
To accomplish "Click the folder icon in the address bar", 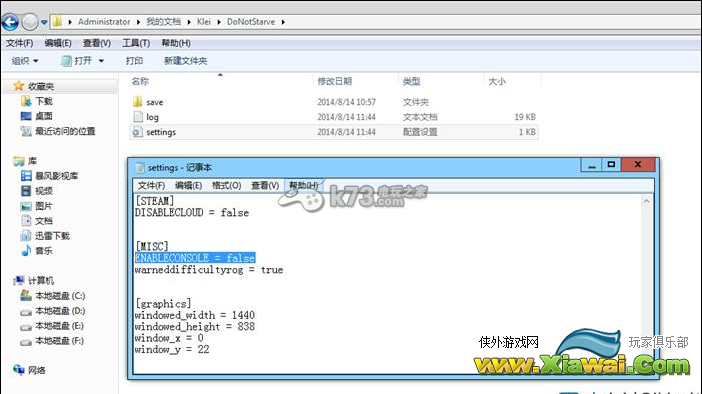I will (57, 21).
